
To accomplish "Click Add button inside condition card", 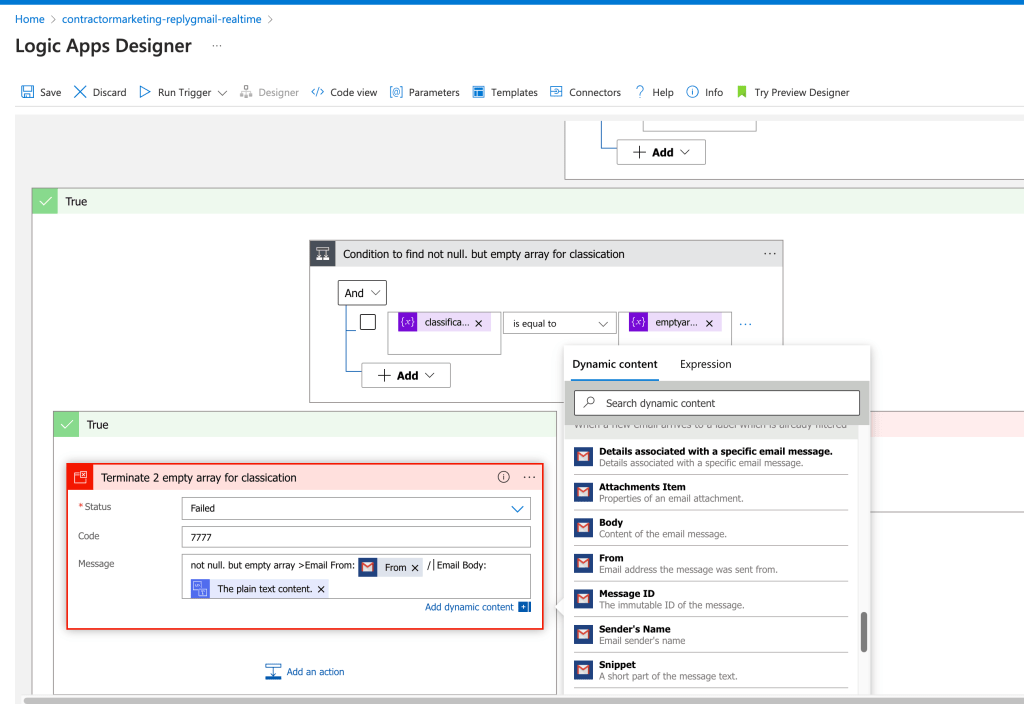I will (x=406, y=376).
